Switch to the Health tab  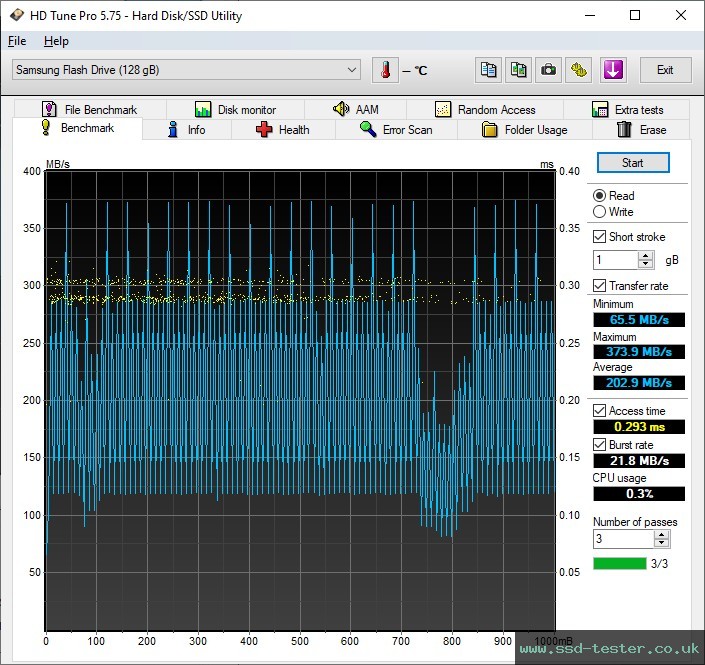[x=283, y=129]
